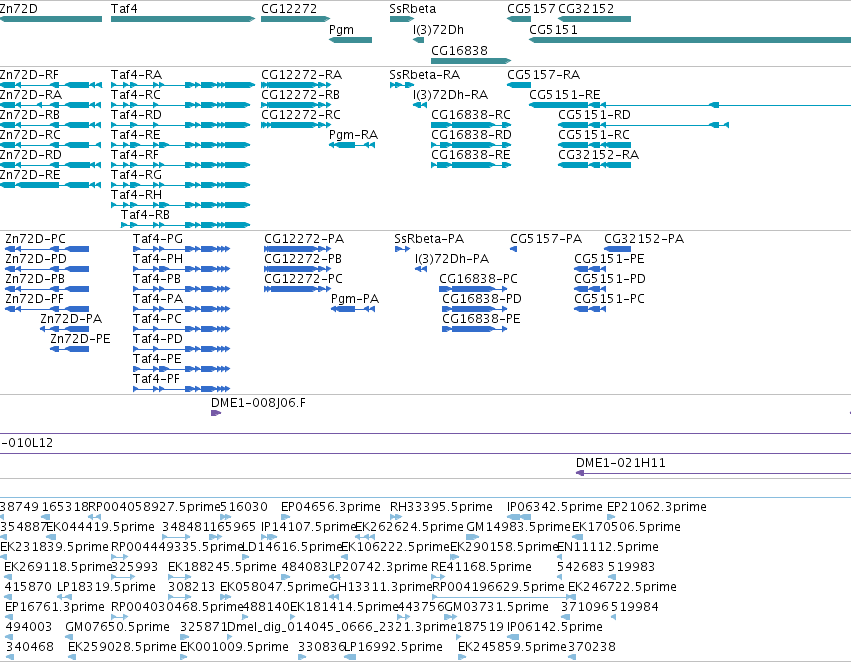Select the CG5157 gene label
Viewport: 851px width, 662px height.
click(x=531, y=9)
